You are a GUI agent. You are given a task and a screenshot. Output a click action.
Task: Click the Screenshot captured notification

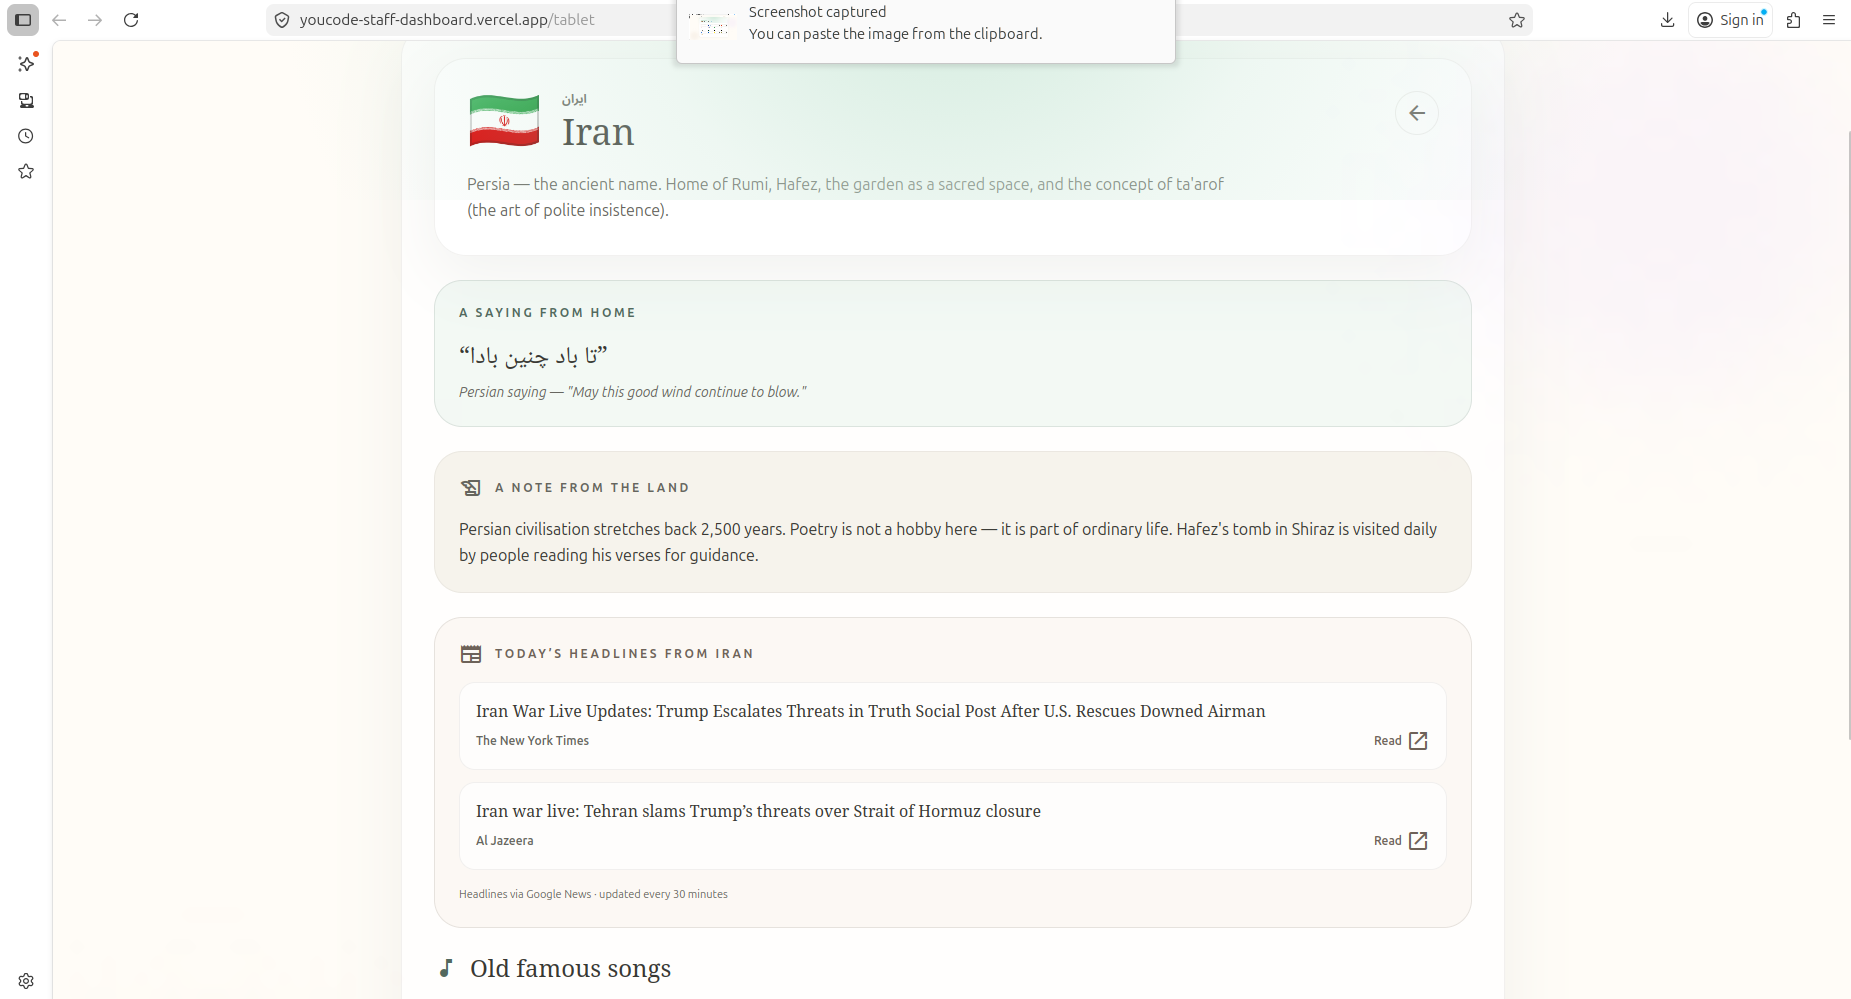pos(926,31)
